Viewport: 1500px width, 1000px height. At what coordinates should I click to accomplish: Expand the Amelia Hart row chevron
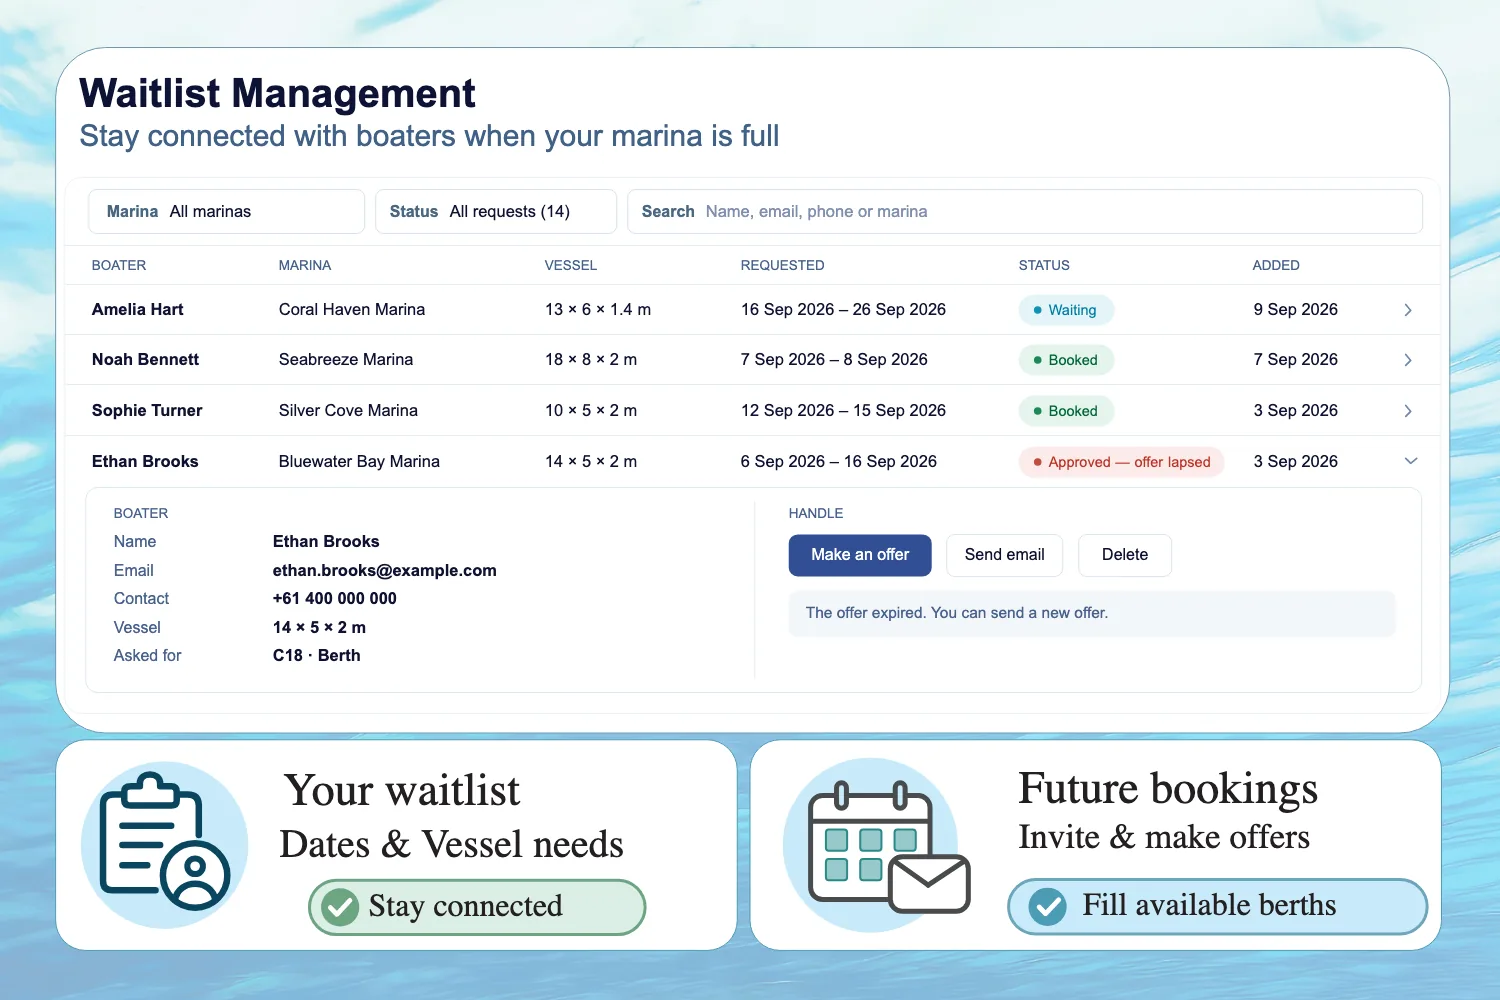tap(1408, 310)
